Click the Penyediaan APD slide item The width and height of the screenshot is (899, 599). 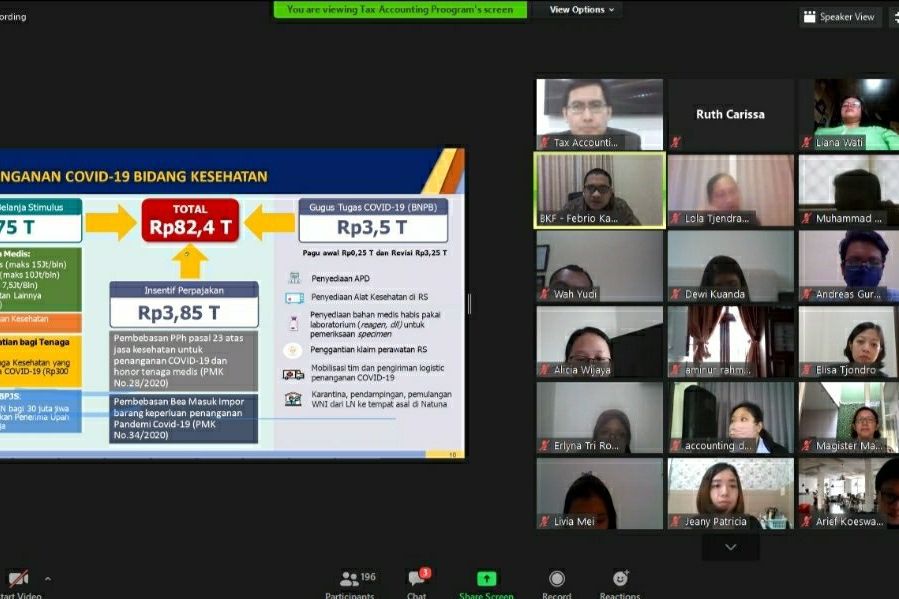click(341, 278)
